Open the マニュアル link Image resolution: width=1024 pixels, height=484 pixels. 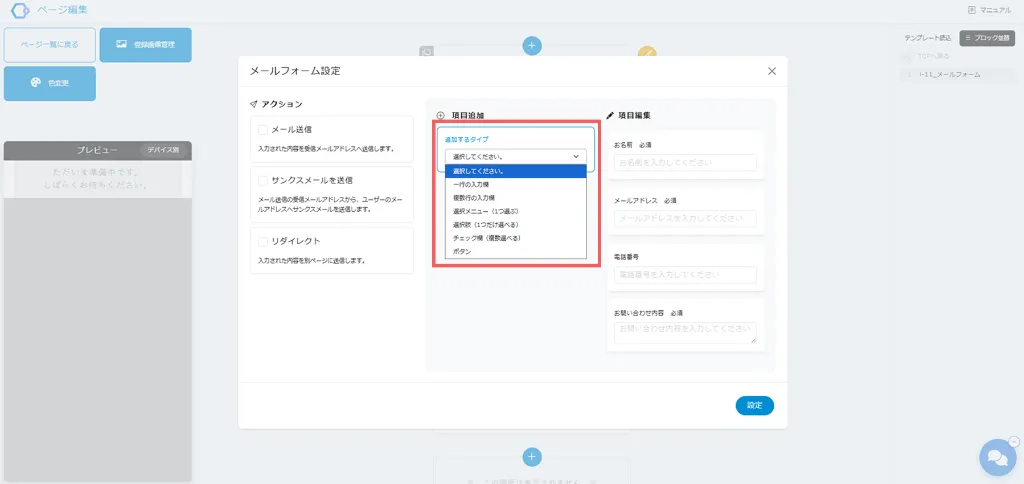[989, 10]
